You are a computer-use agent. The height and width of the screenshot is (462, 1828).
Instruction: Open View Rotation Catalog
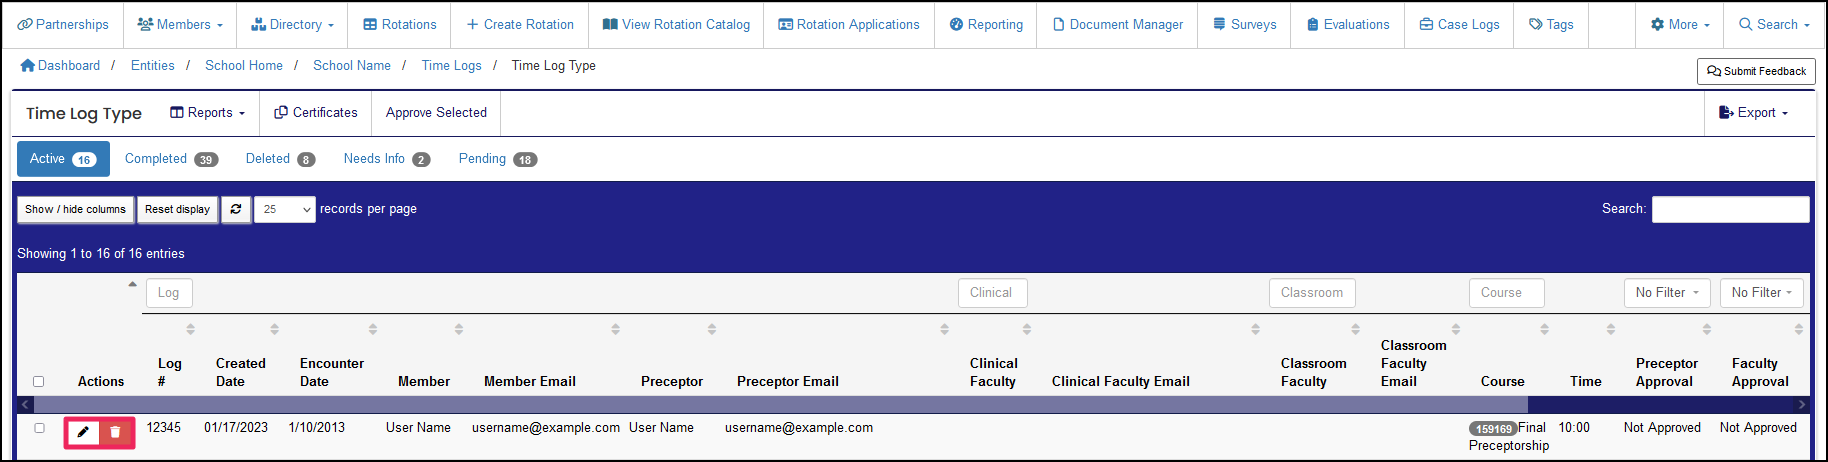(x=676, y=24)
